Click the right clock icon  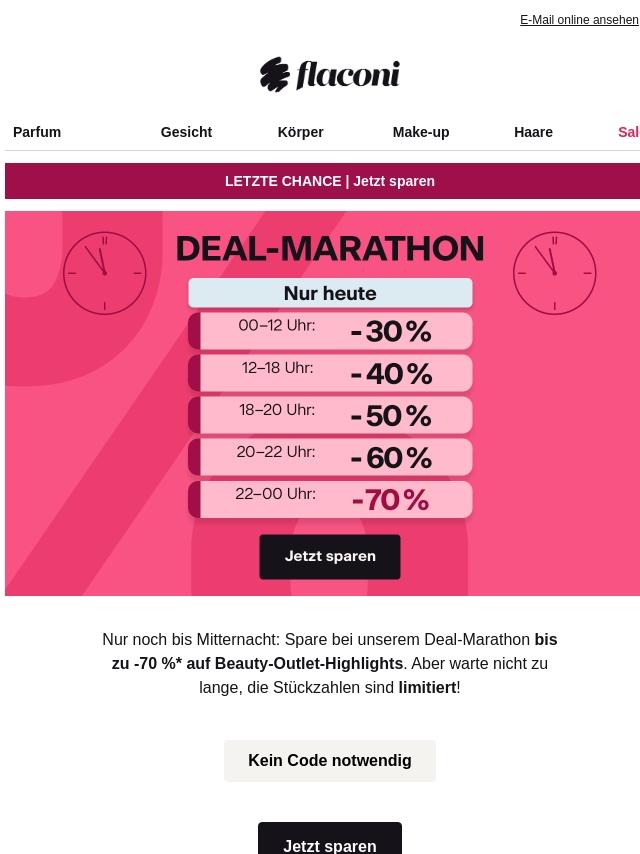tap(554, 273)
